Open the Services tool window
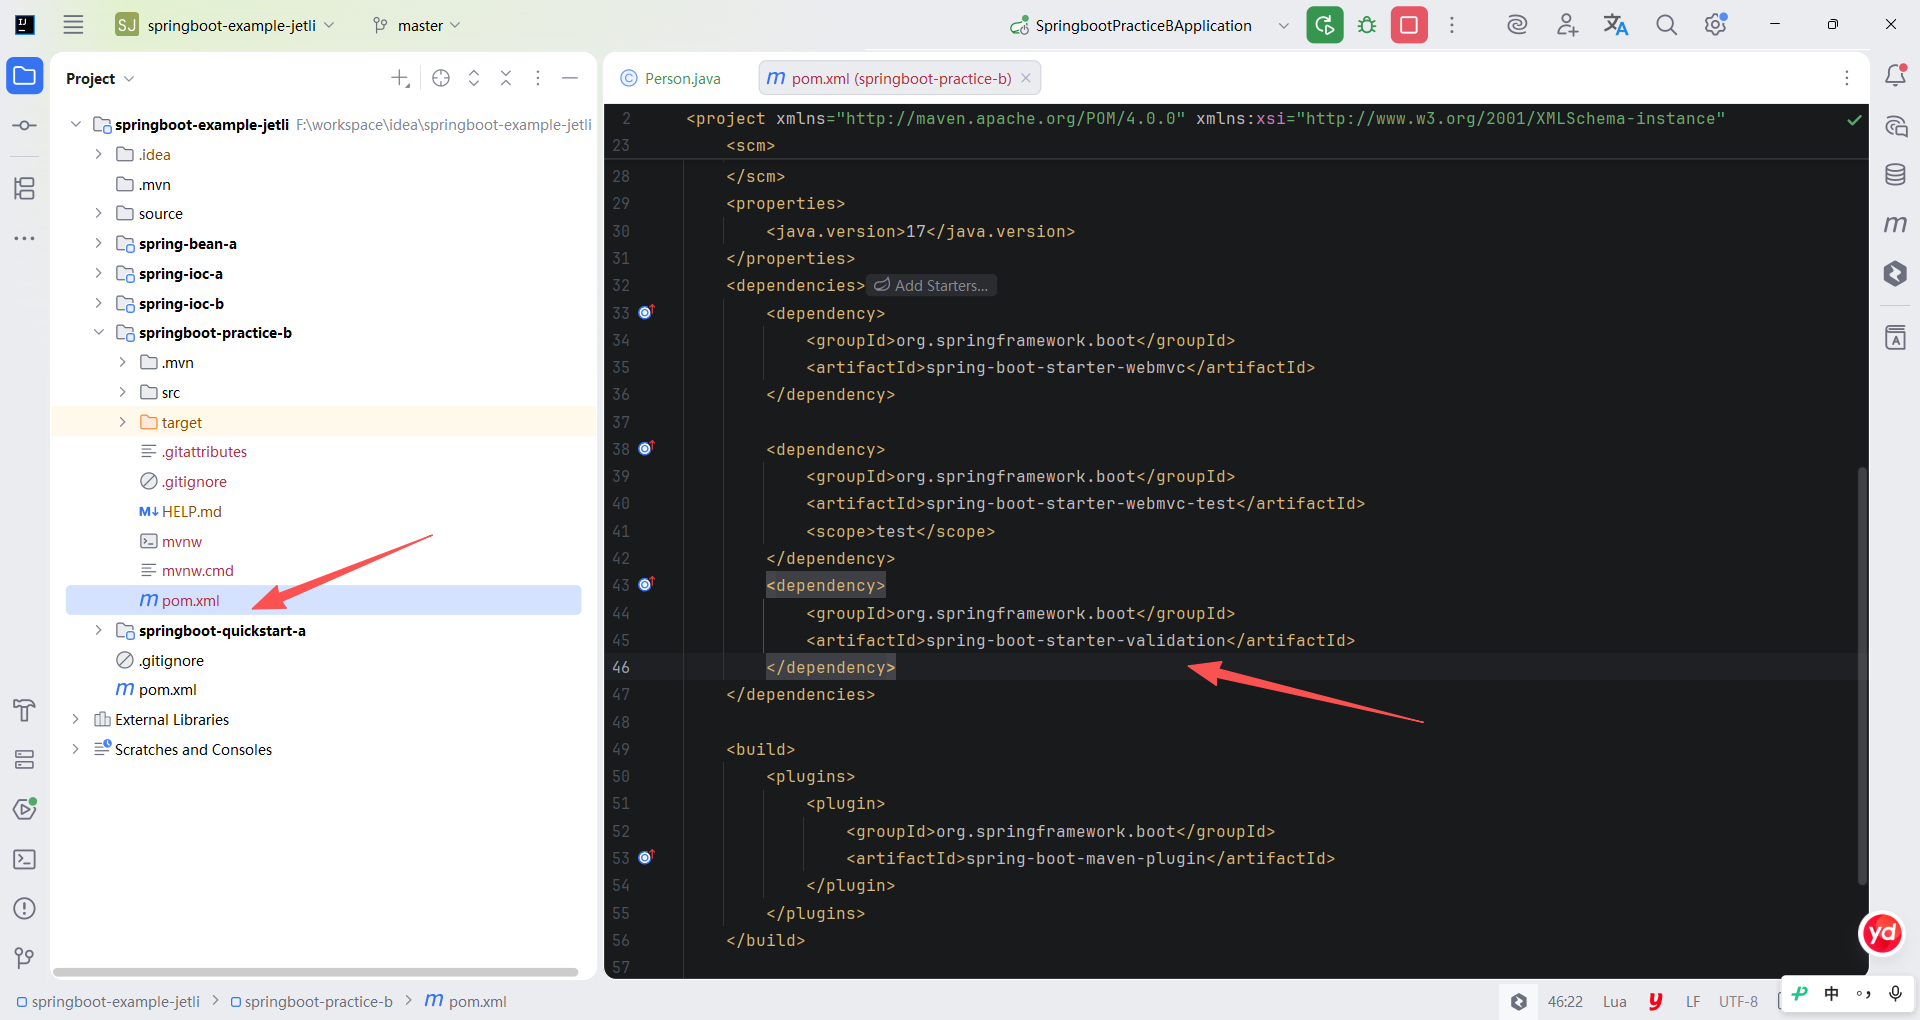The width and height of the screenshot is (1920, 1020). click(x=25, y=760)
